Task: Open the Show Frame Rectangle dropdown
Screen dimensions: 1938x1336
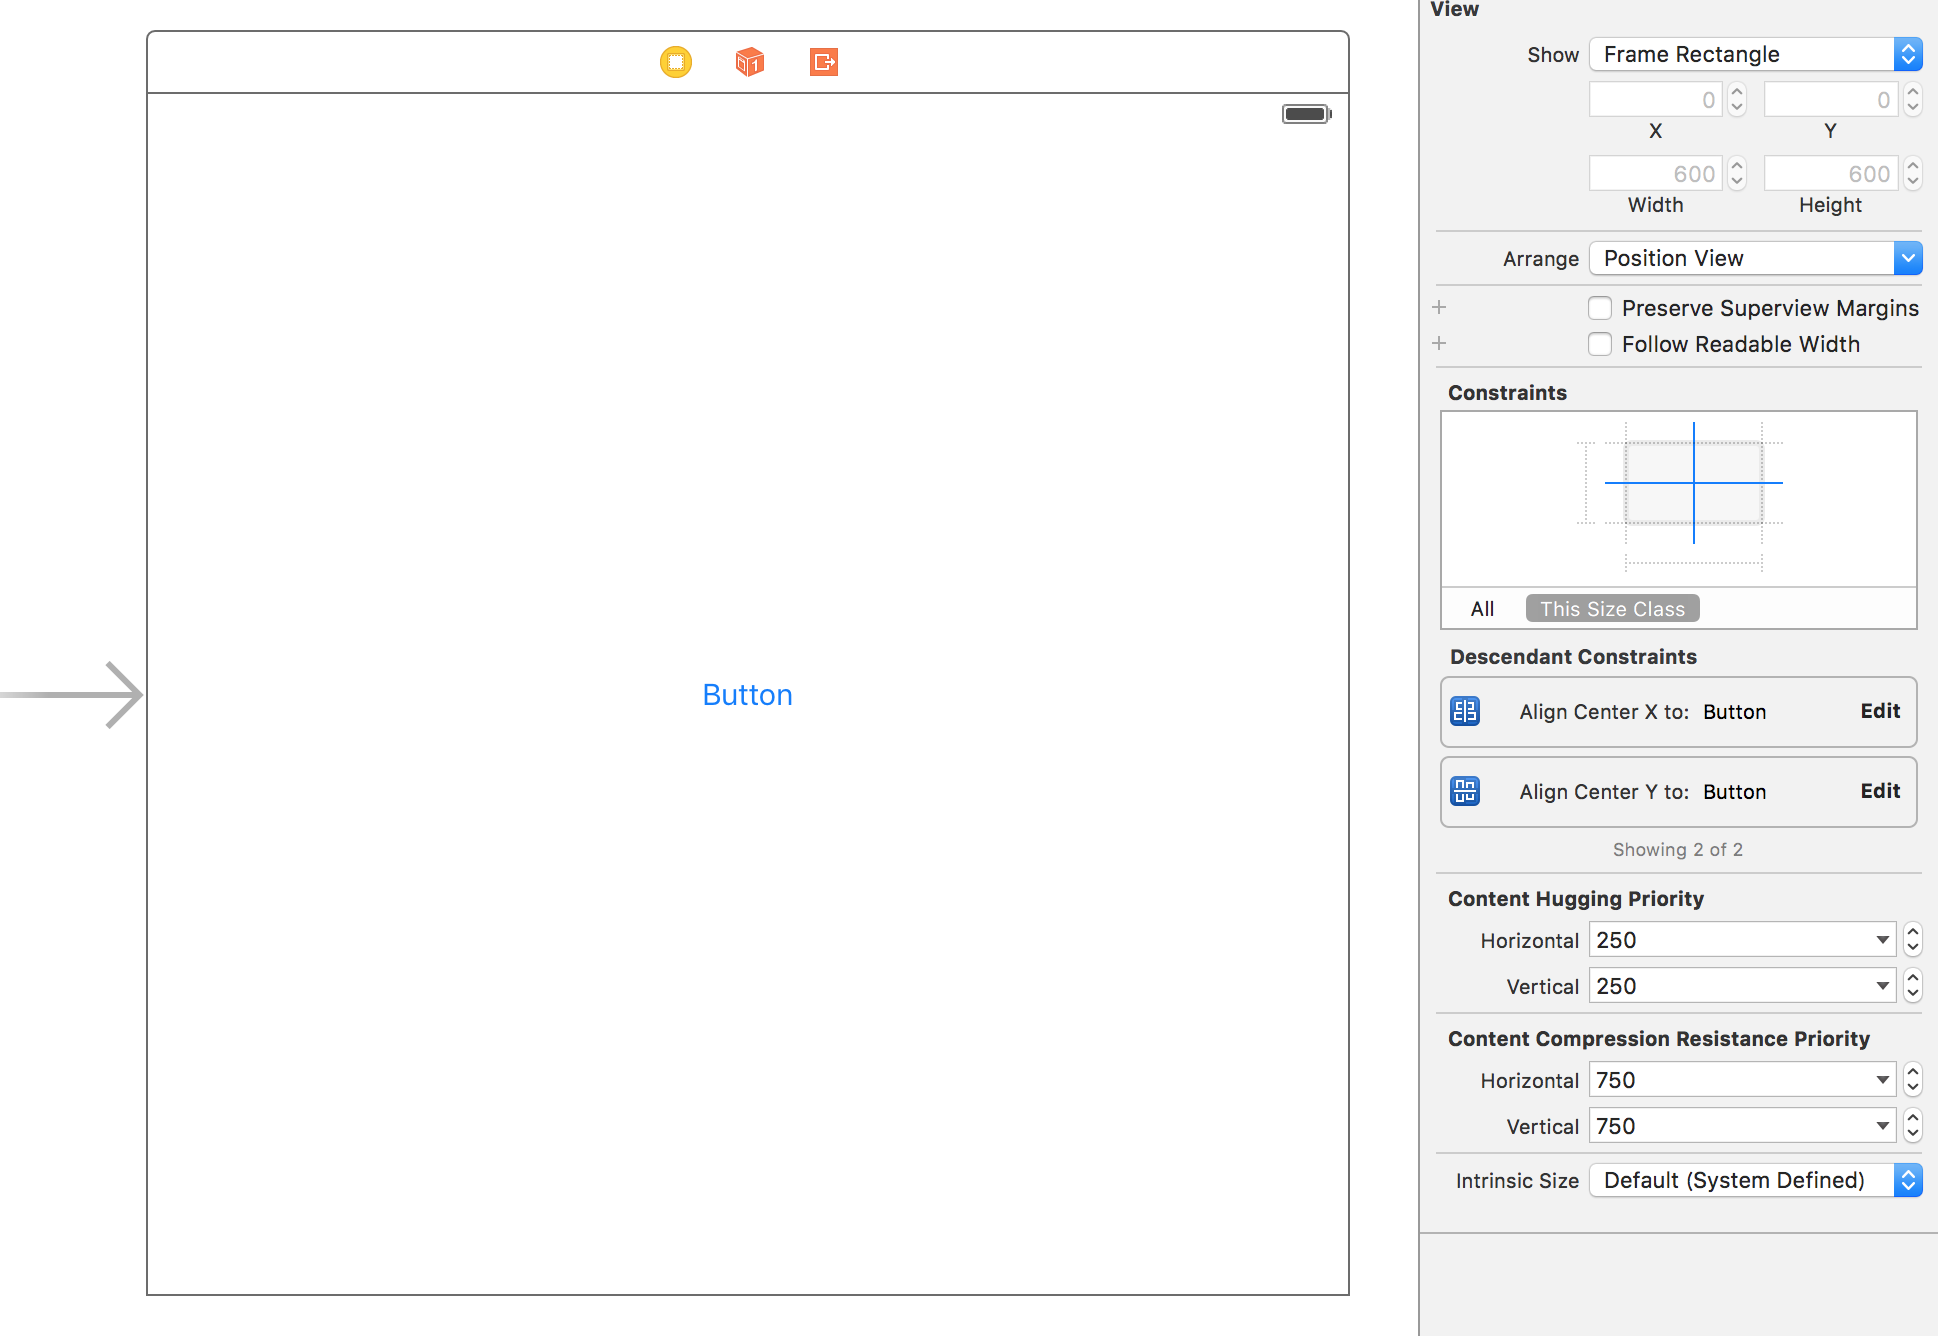Action: (1755, 54)
